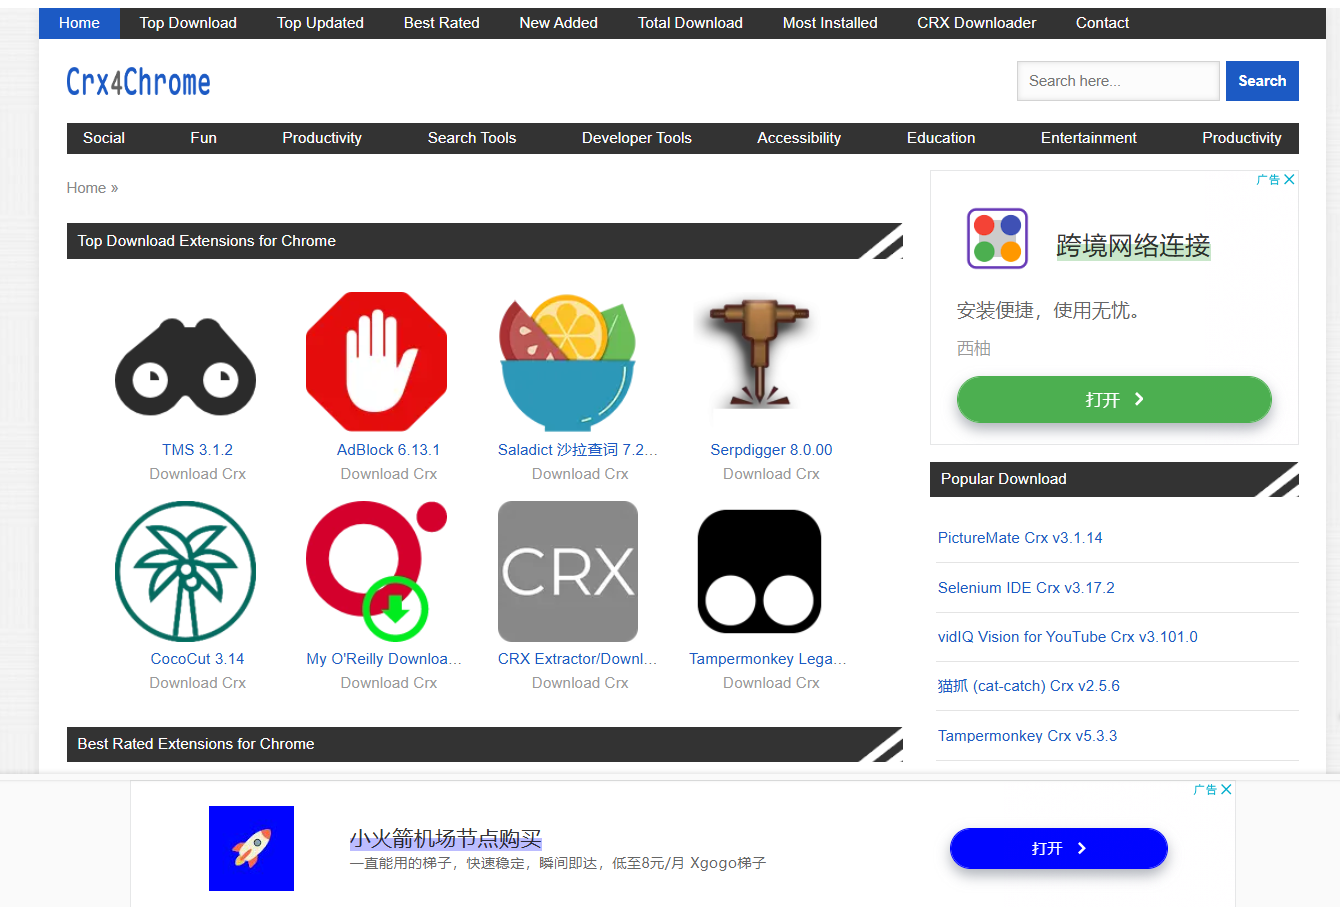Image resolution: width=1340 pixels, height=907 pixels.
Task: Open the My O'Reilly Downloader title link
Action: point(384,659)
